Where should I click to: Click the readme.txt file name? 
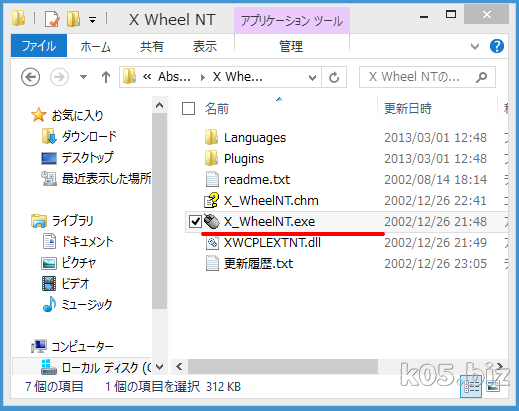click(x=257, y=180)
